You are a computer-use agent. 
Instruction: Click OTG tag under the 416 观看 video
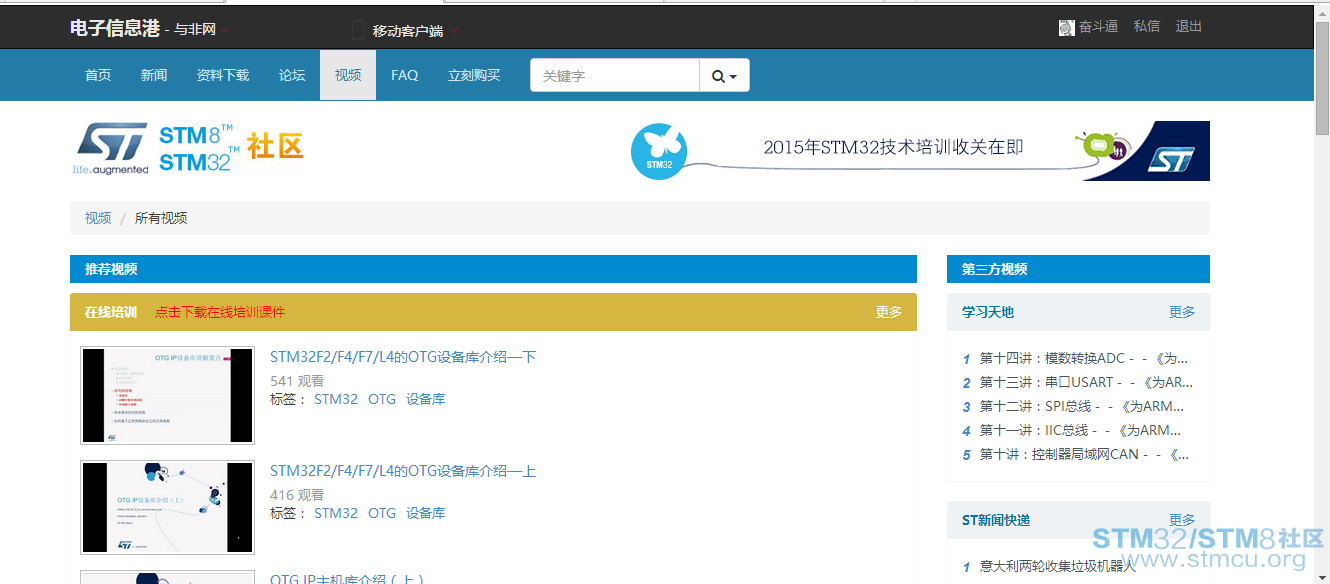tap(382, 513)
